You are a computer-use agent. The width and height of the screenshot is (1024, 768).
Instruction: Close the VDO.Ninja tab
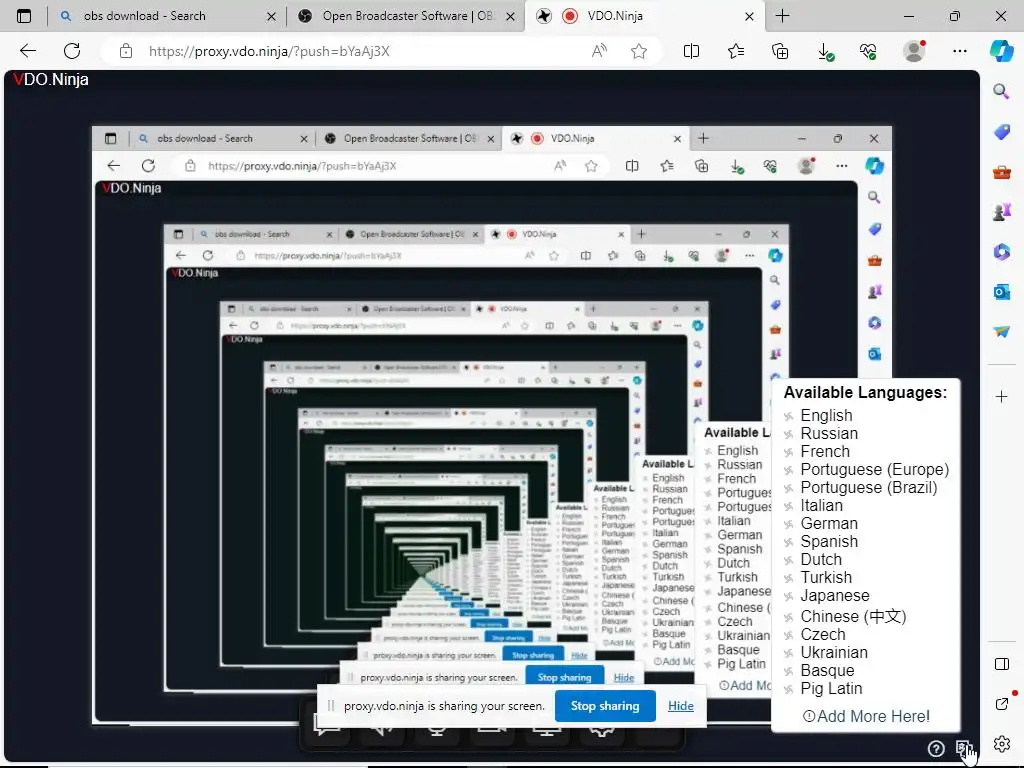(x=750, y=16)
